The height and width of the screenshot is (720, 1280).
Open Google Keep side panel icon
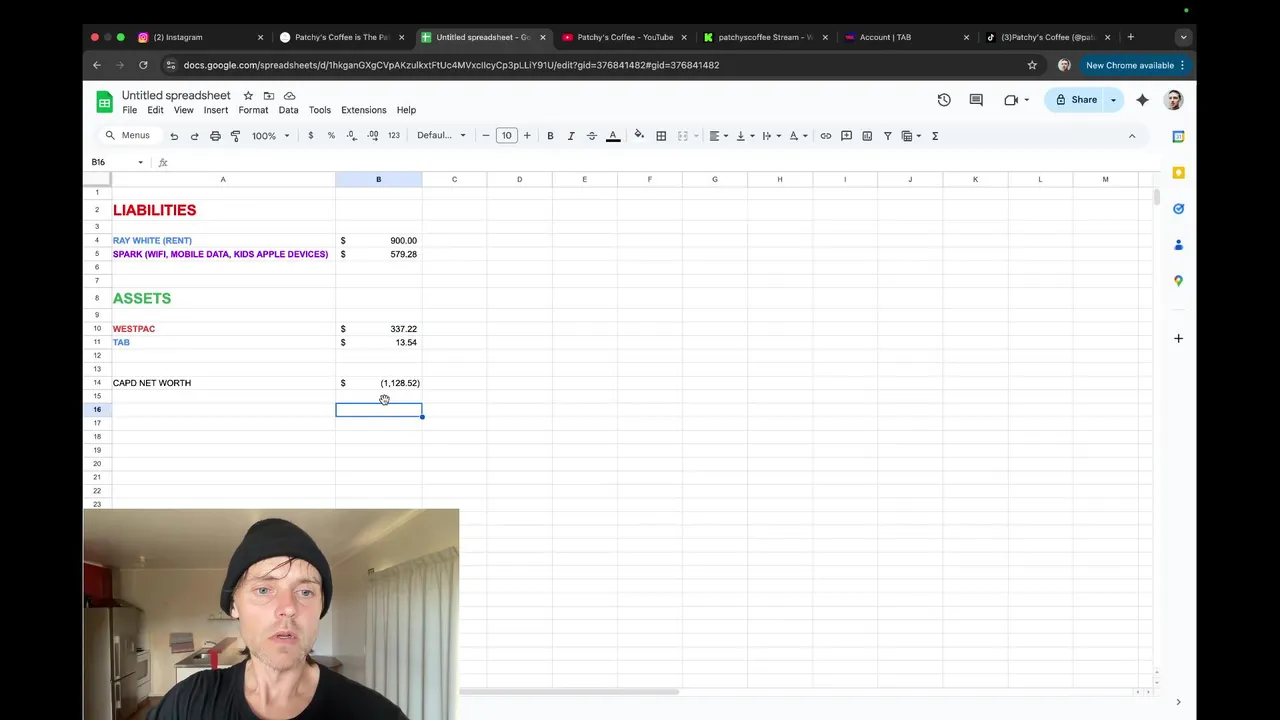tap(1178, 173)
